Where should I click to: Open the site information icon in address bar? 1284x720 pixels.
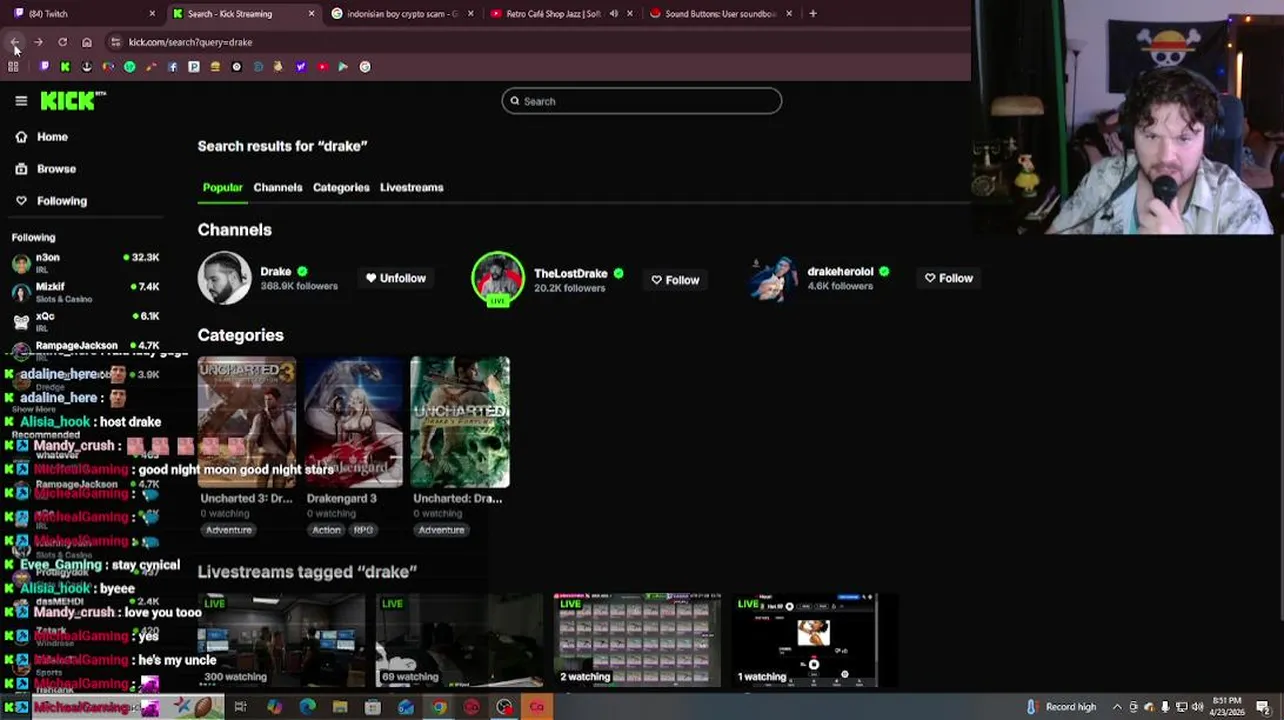[x=116, y=42]
